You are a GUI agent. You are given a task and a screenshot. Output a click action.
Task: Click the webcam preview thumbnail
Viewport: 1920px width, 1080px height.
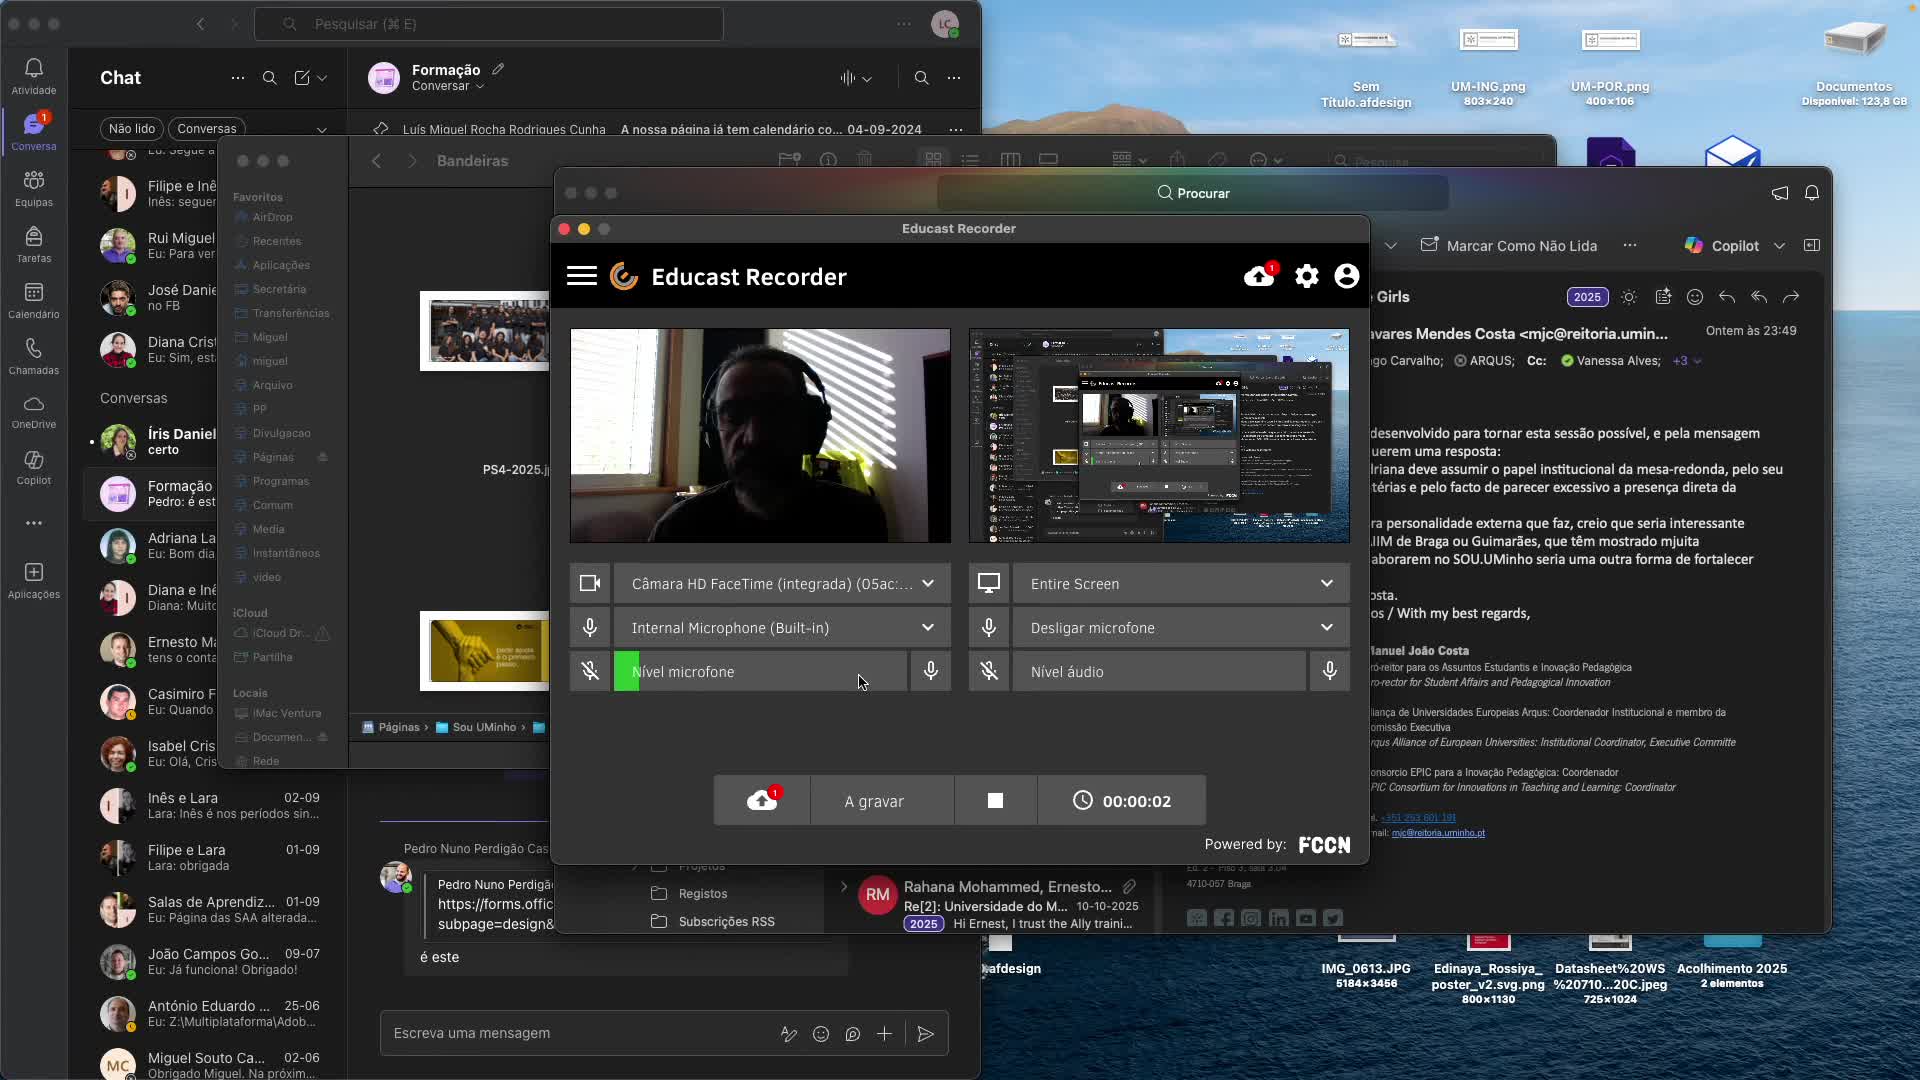click(760, 436)
